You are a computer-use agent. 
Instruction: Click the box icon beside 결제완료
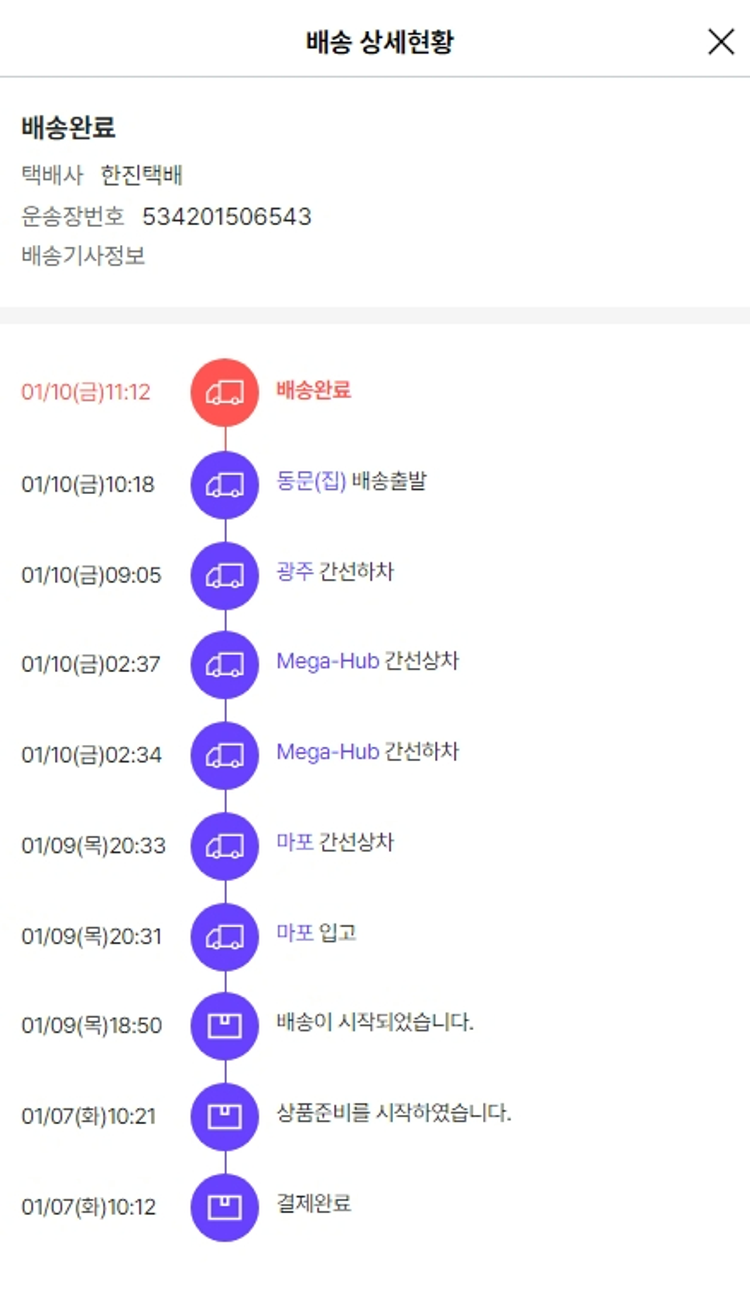(225, 1207)
